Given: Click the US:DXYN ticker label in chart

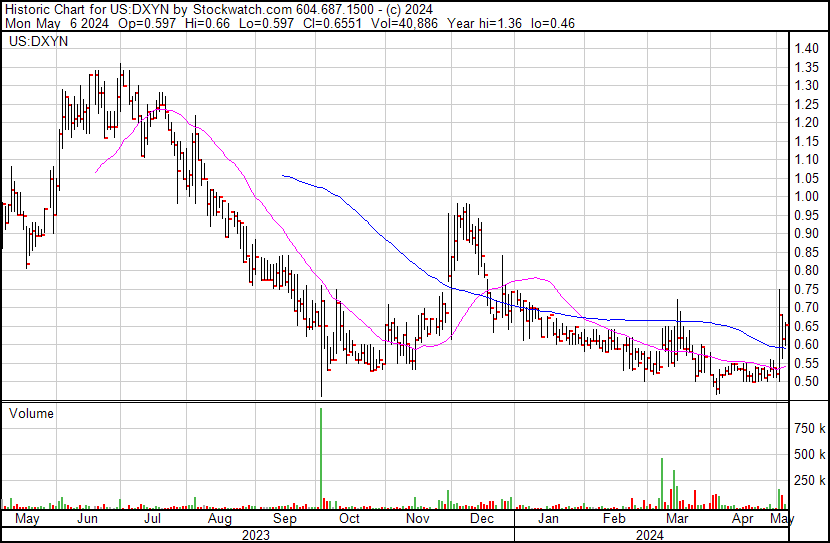Looking at the screenshot, I should point(38,41).
